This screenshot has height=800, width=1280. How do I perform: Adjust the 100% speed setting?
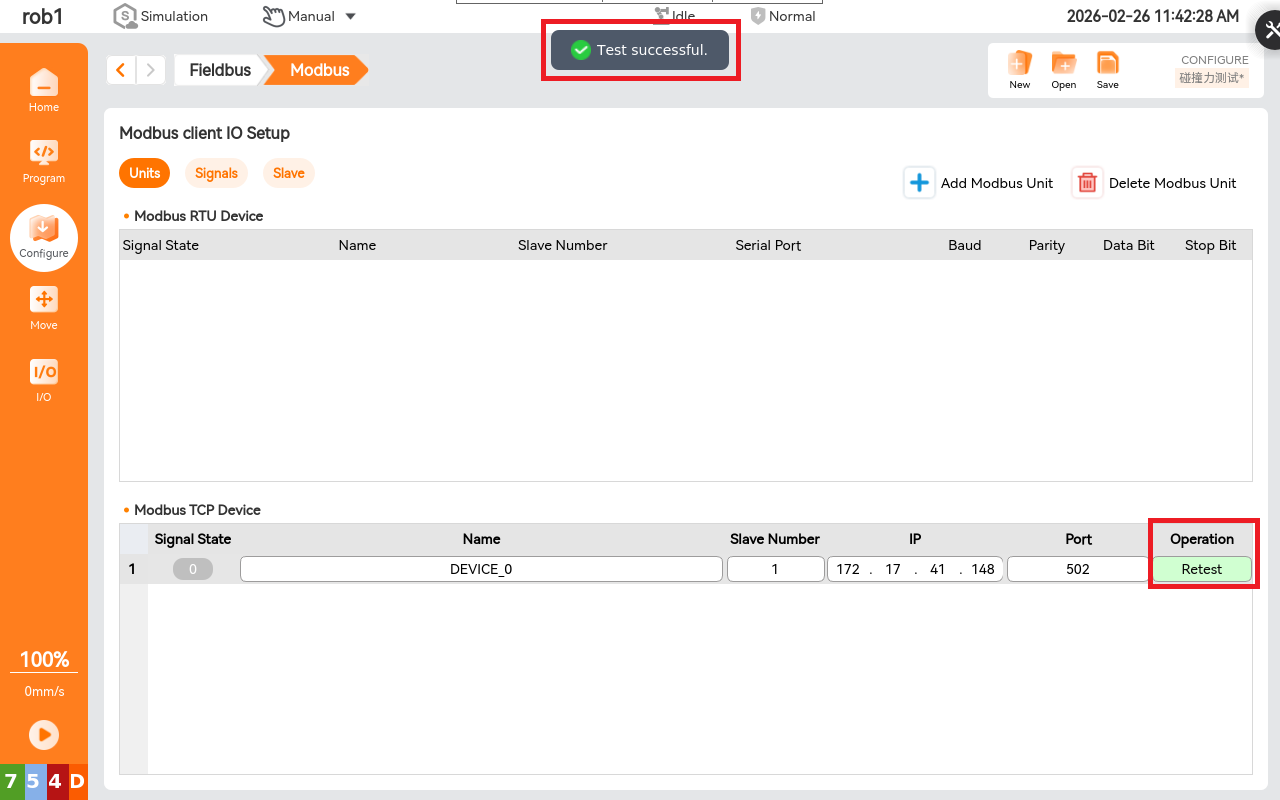tap(44, 660)
